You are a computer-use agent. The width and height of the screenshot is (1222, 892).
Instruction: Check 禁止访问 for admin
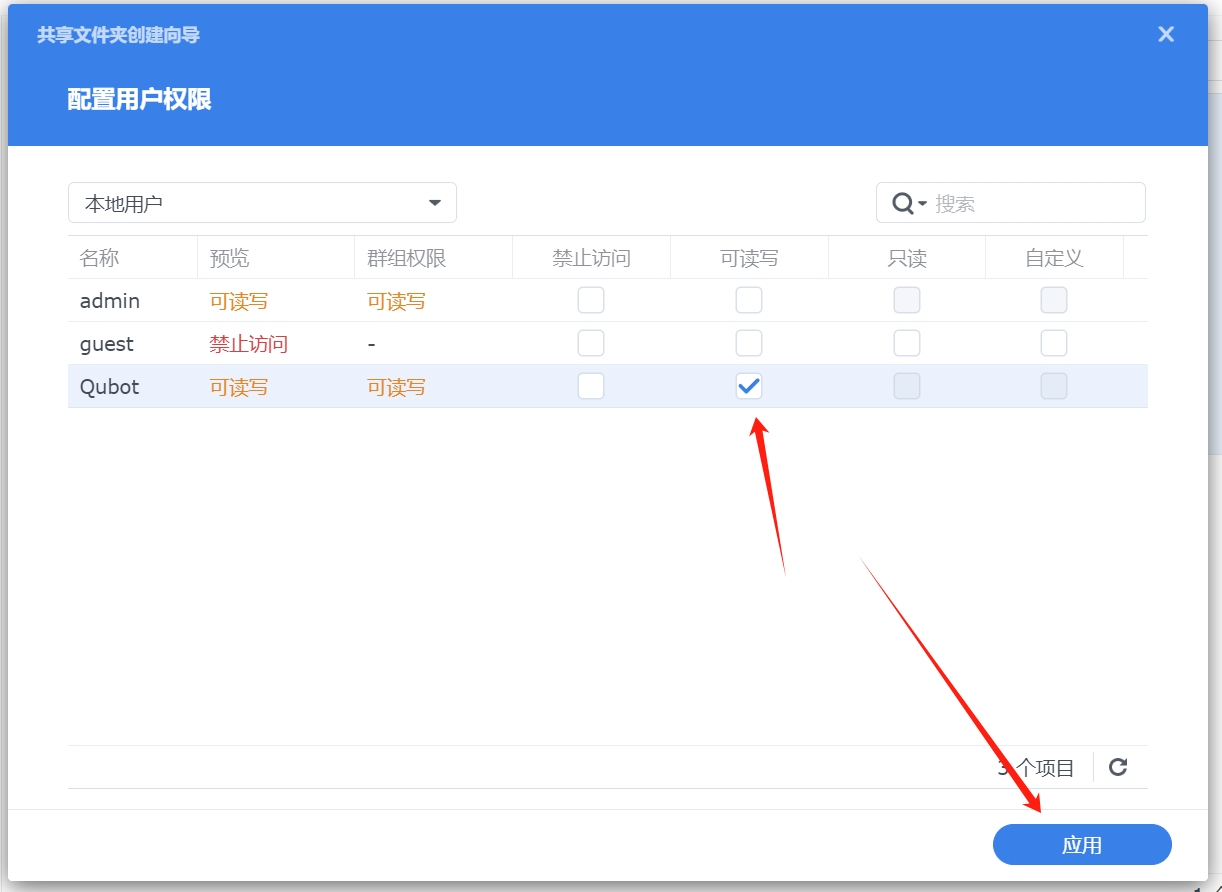click(591, 300)
